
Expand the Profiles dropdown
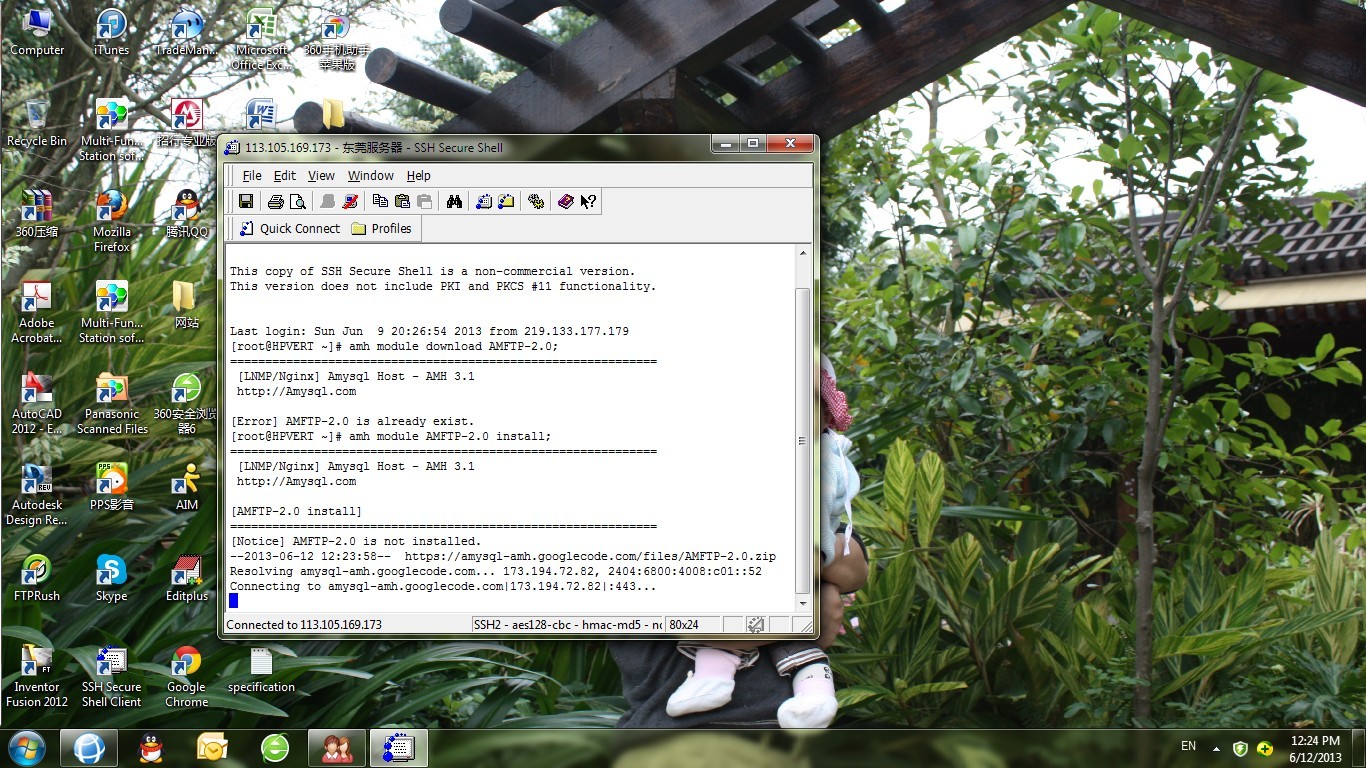(x=381, y=228)
